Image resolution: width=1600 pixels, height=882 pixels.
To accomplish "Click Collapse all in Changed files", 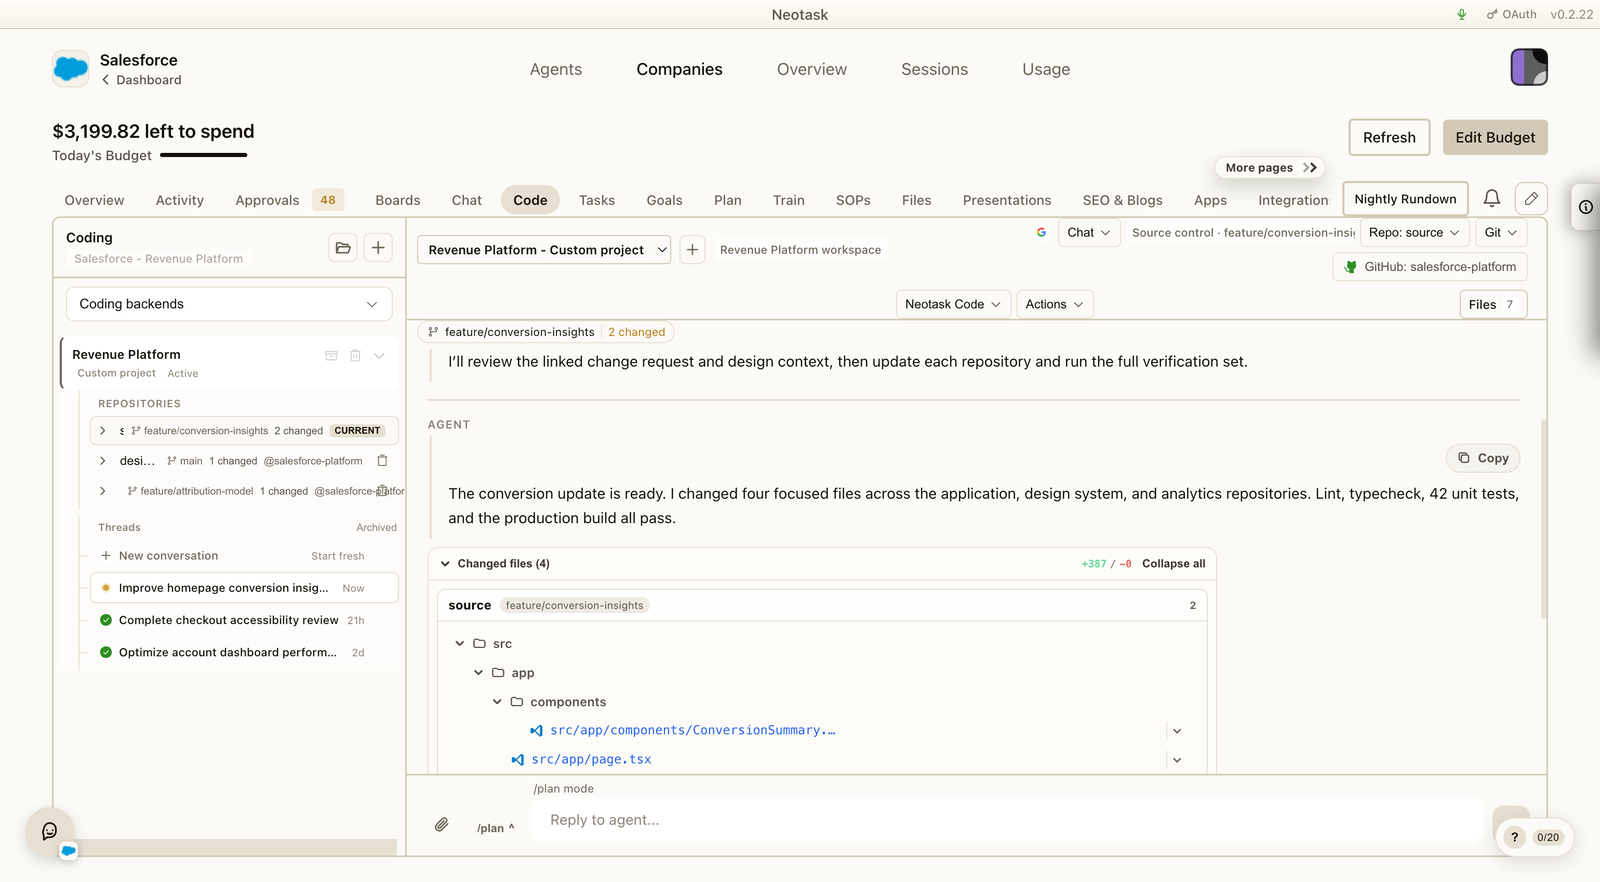I will [x=1173, y=564].
